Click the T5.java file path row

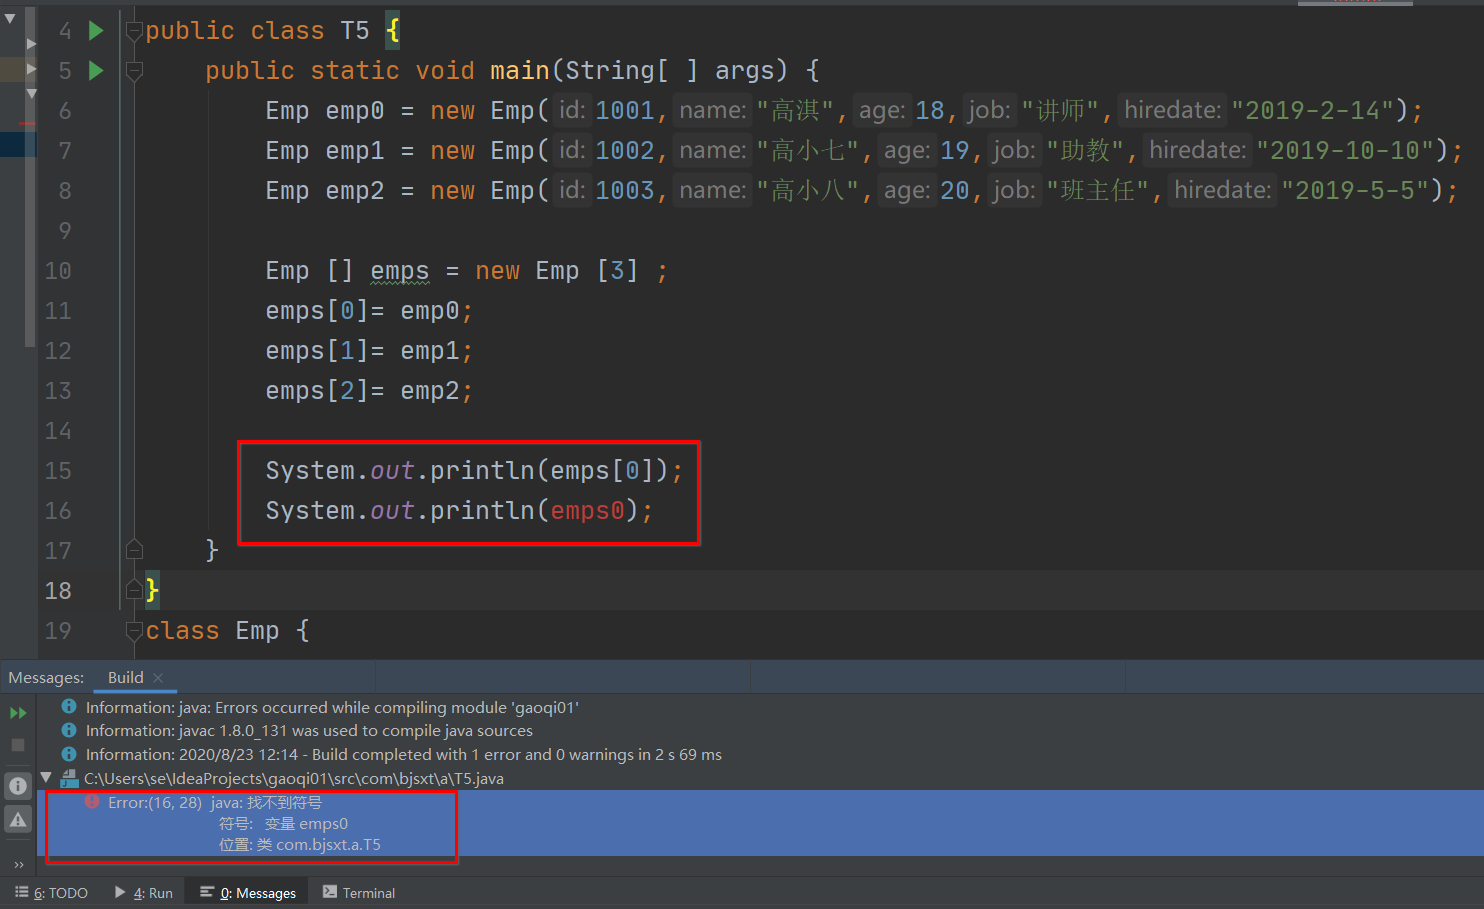pyautogui.click(x=294, y=778)
